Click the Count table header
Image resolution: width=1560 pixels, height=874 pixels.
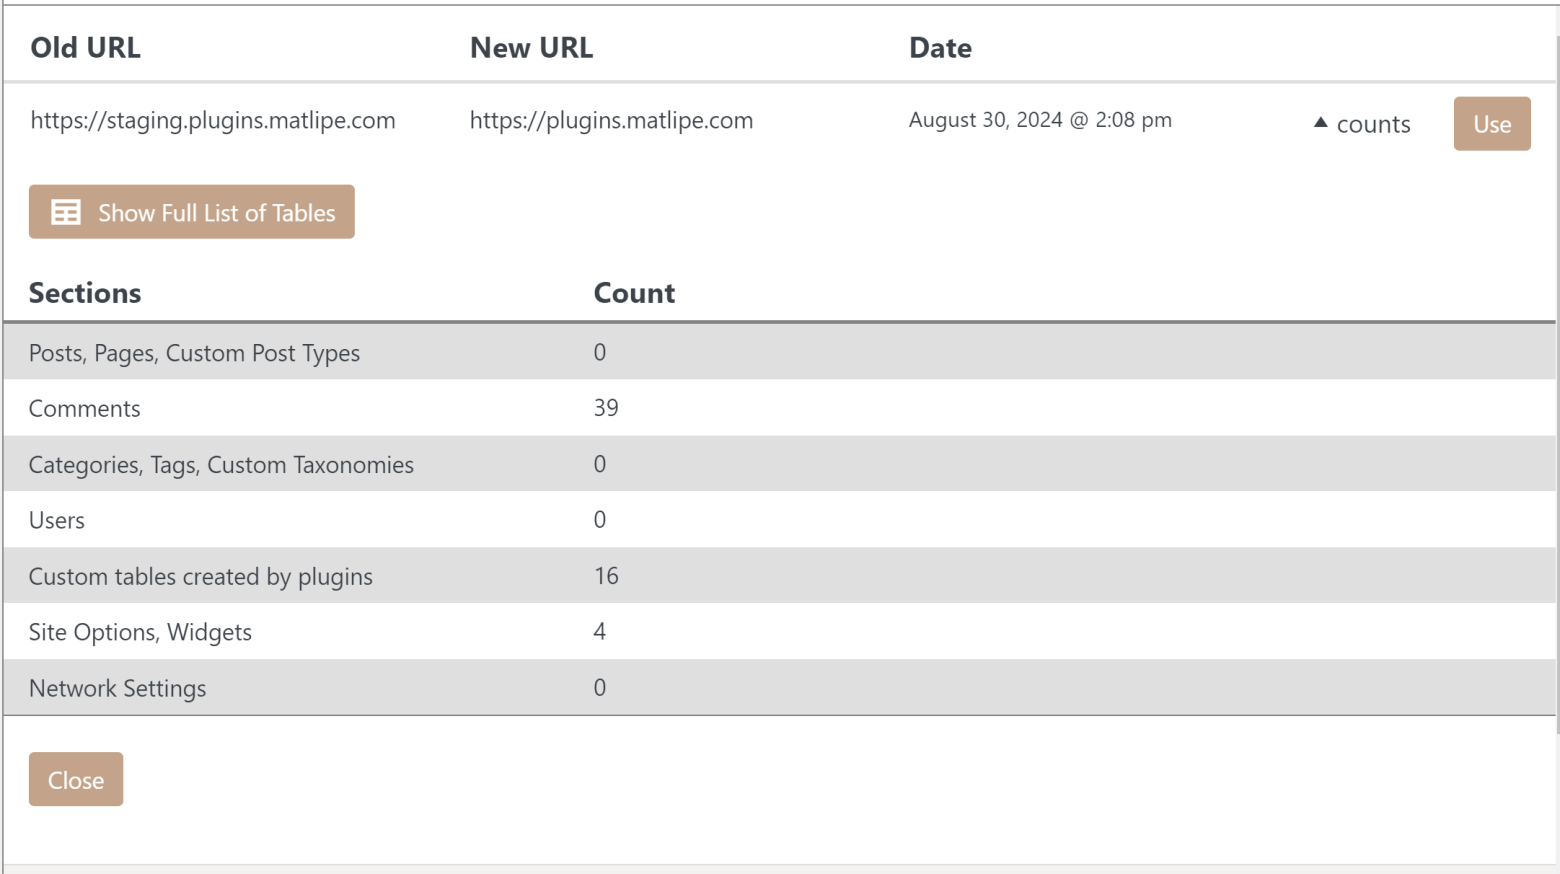coord(634,293)
